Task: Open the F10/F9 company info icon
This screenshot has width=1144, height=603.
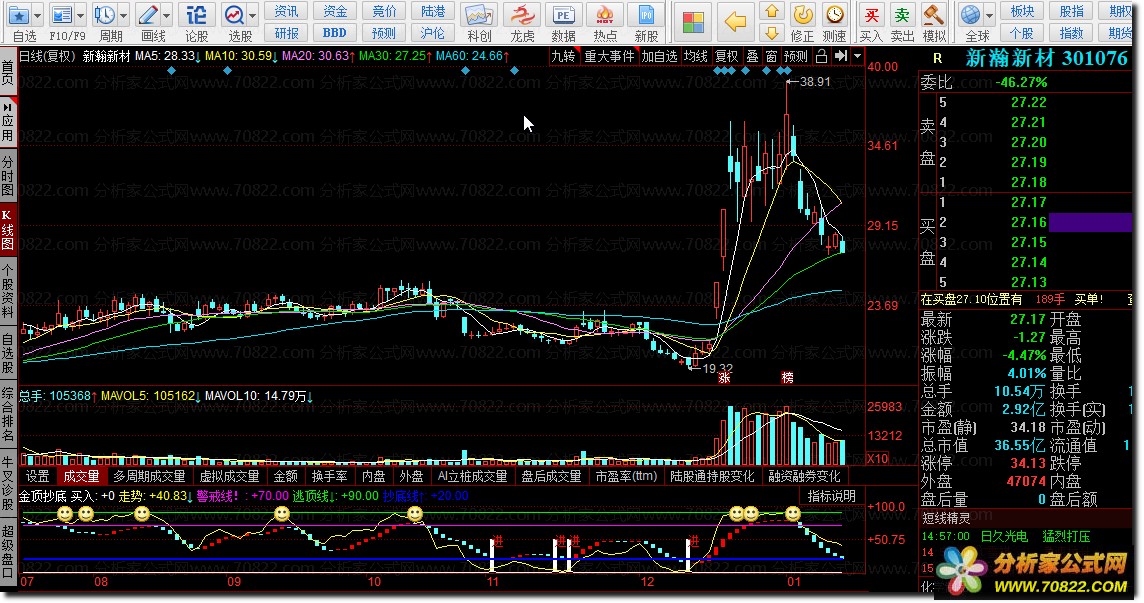Action: (x=62, y=15)
